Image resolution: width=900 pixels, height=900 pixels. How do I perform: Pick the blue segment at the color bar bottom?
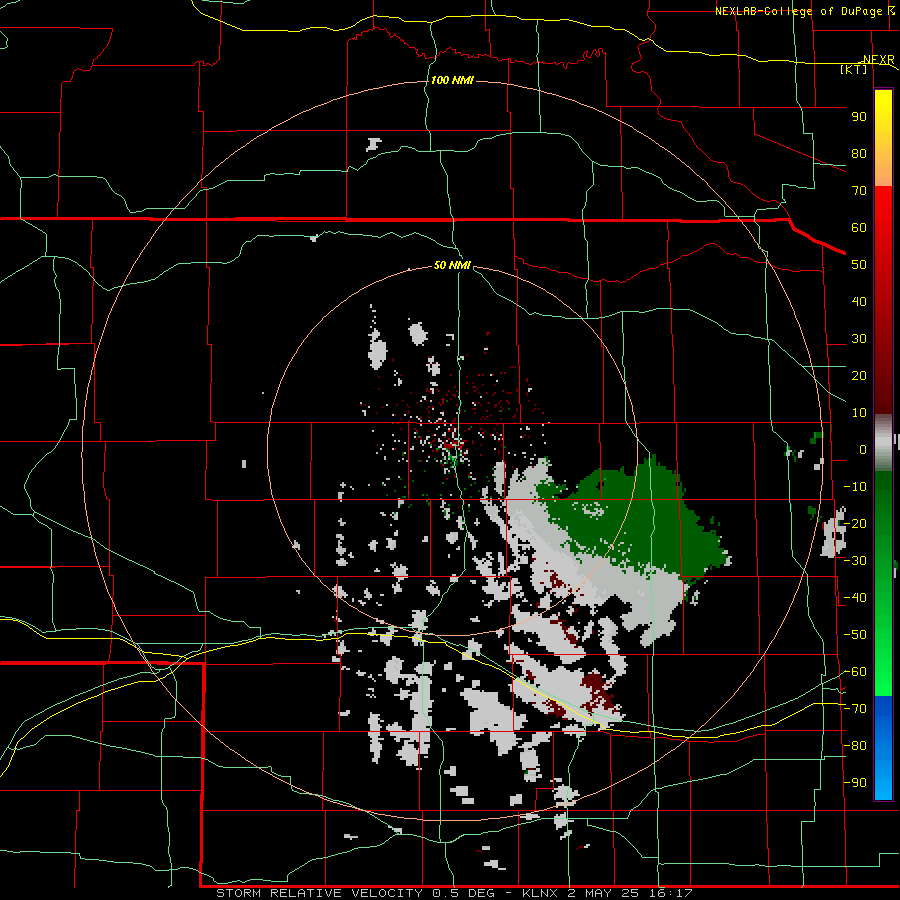[x=883, y=747]
